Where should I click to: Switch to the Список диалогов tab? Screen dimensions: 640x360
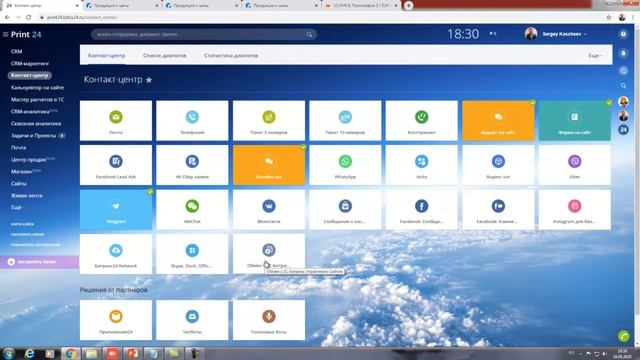tap(164, 55)
